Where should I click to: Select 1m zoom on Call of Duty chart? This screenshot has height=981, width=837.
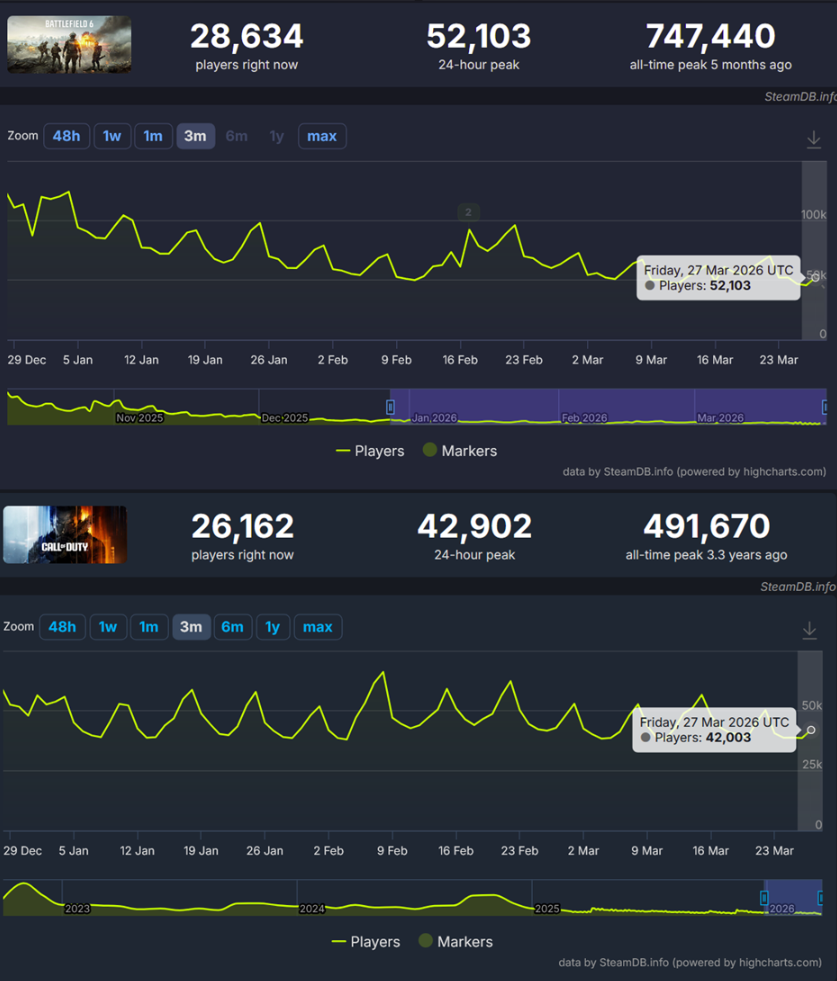[149, 627]
